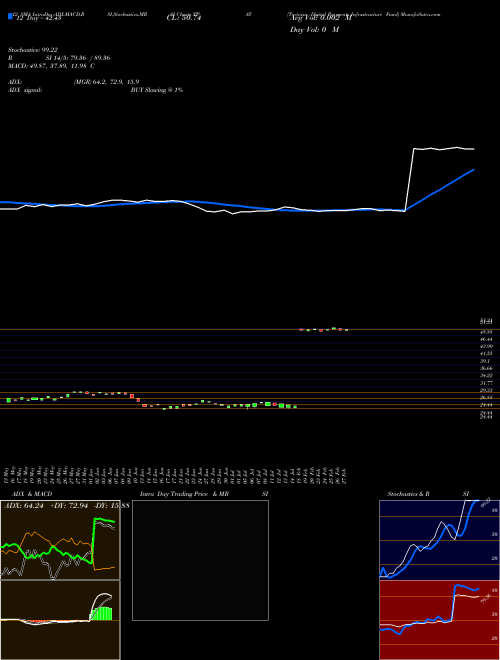Click the 'Day Vol: 0 M' label
500x660 pixels.
pos(314,30)
